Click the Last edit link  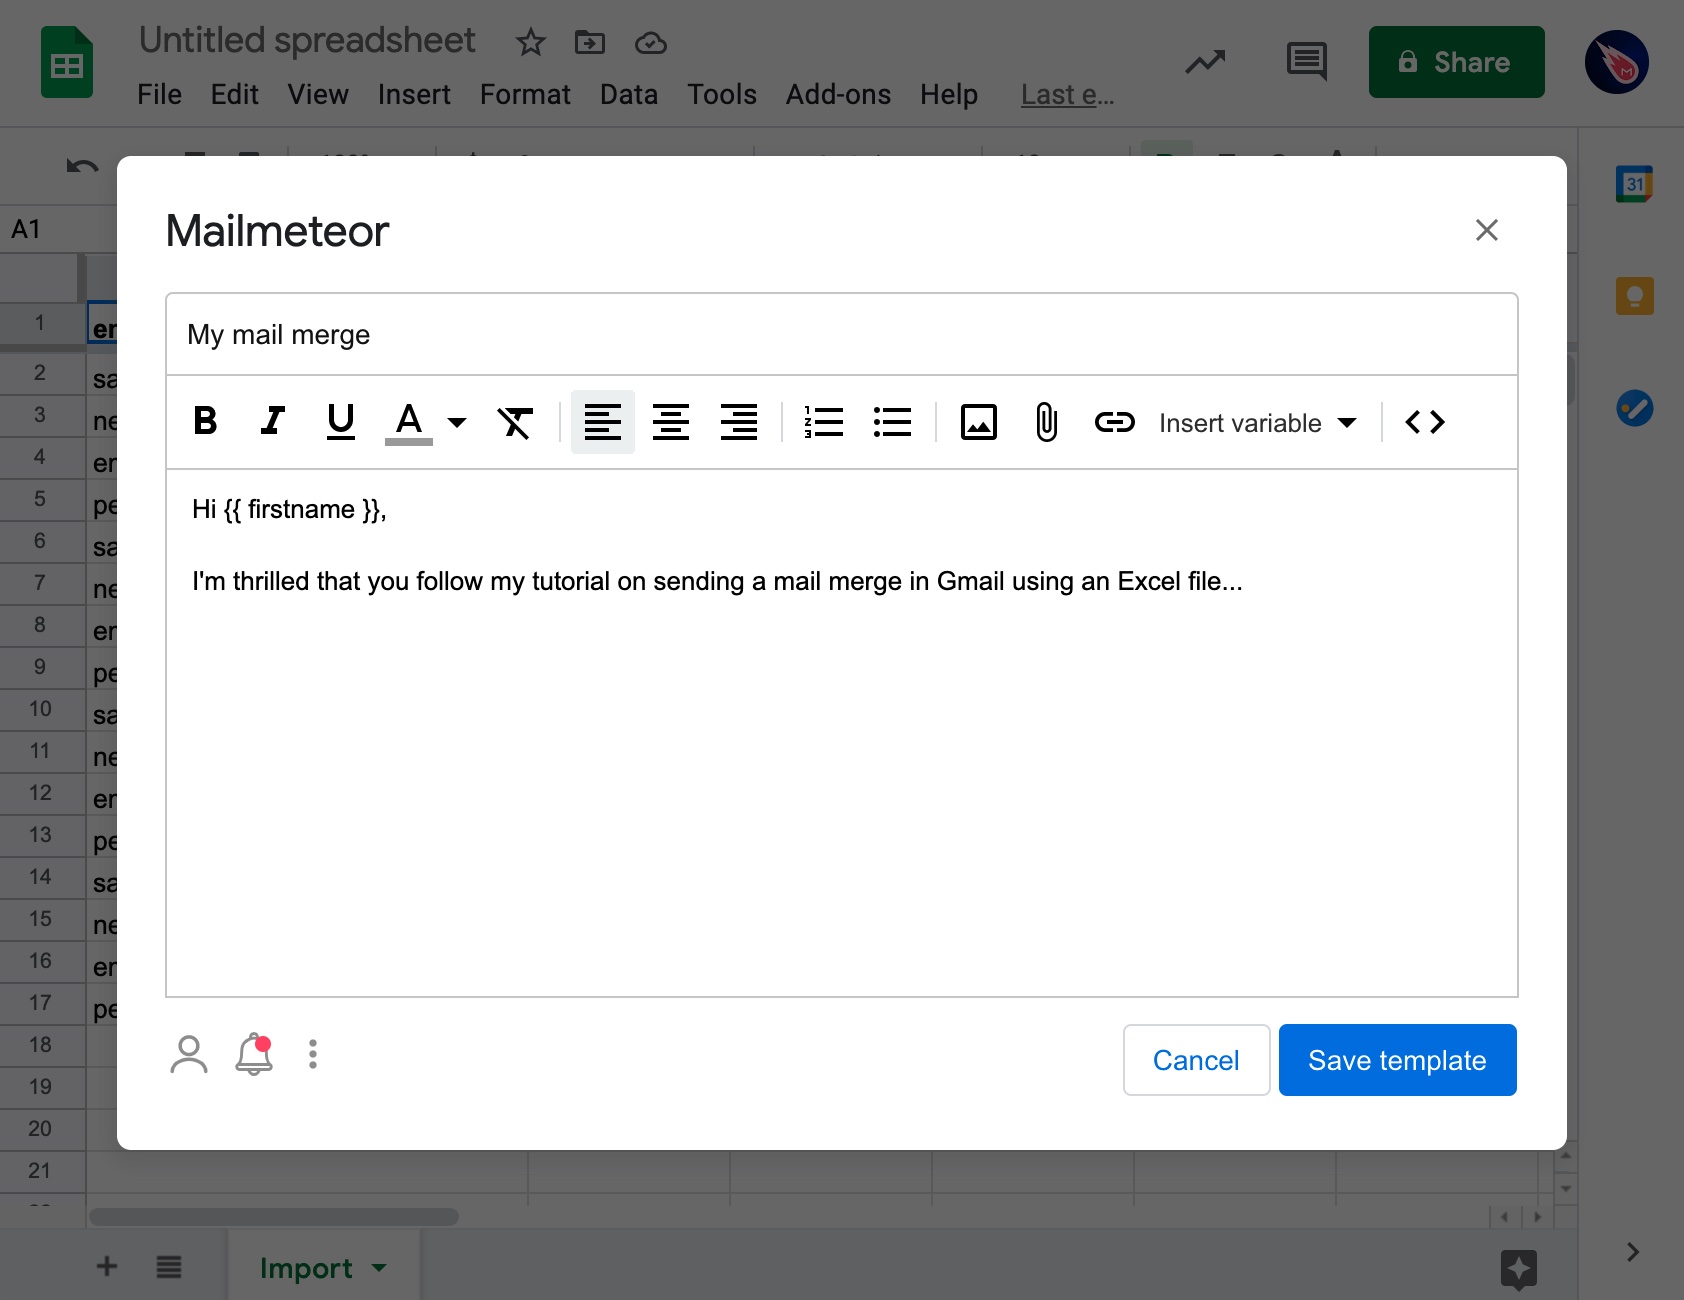[x=1067, y=94]
